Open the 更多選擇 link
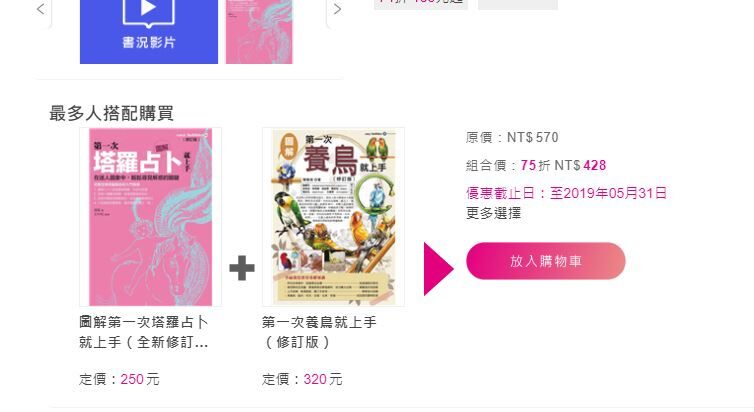The width and height of the screenshot is (754, 412). pos(493,213)
